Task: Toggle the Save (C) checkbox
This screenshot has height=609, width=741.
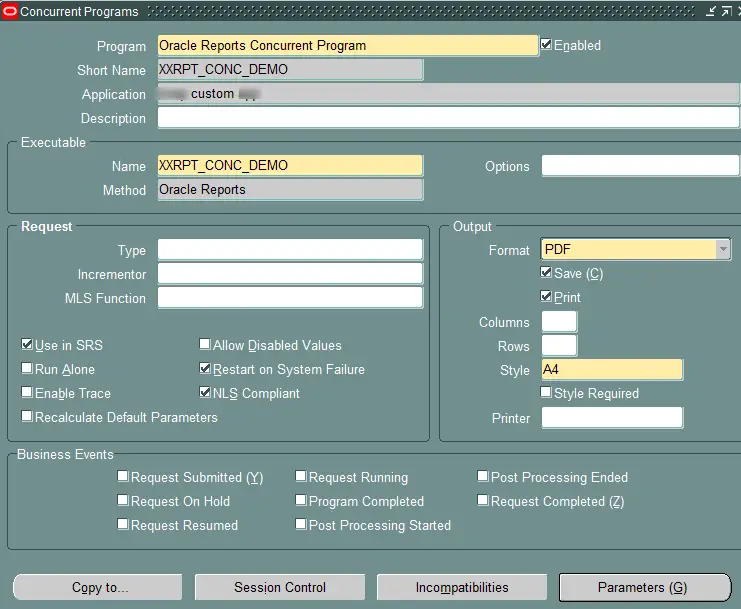Action: pos(546,272)
